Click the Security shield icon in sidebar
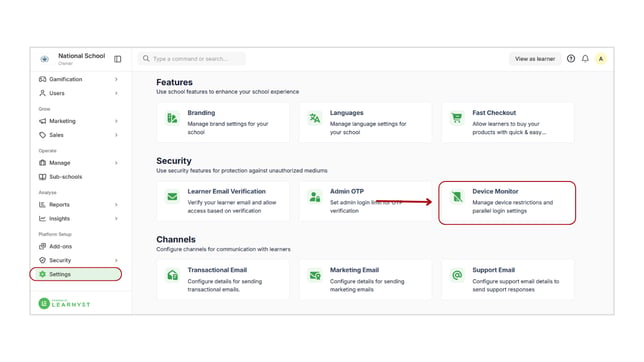Screen dimensions: 644x362 pyautogui.click(x=42, y=260)
